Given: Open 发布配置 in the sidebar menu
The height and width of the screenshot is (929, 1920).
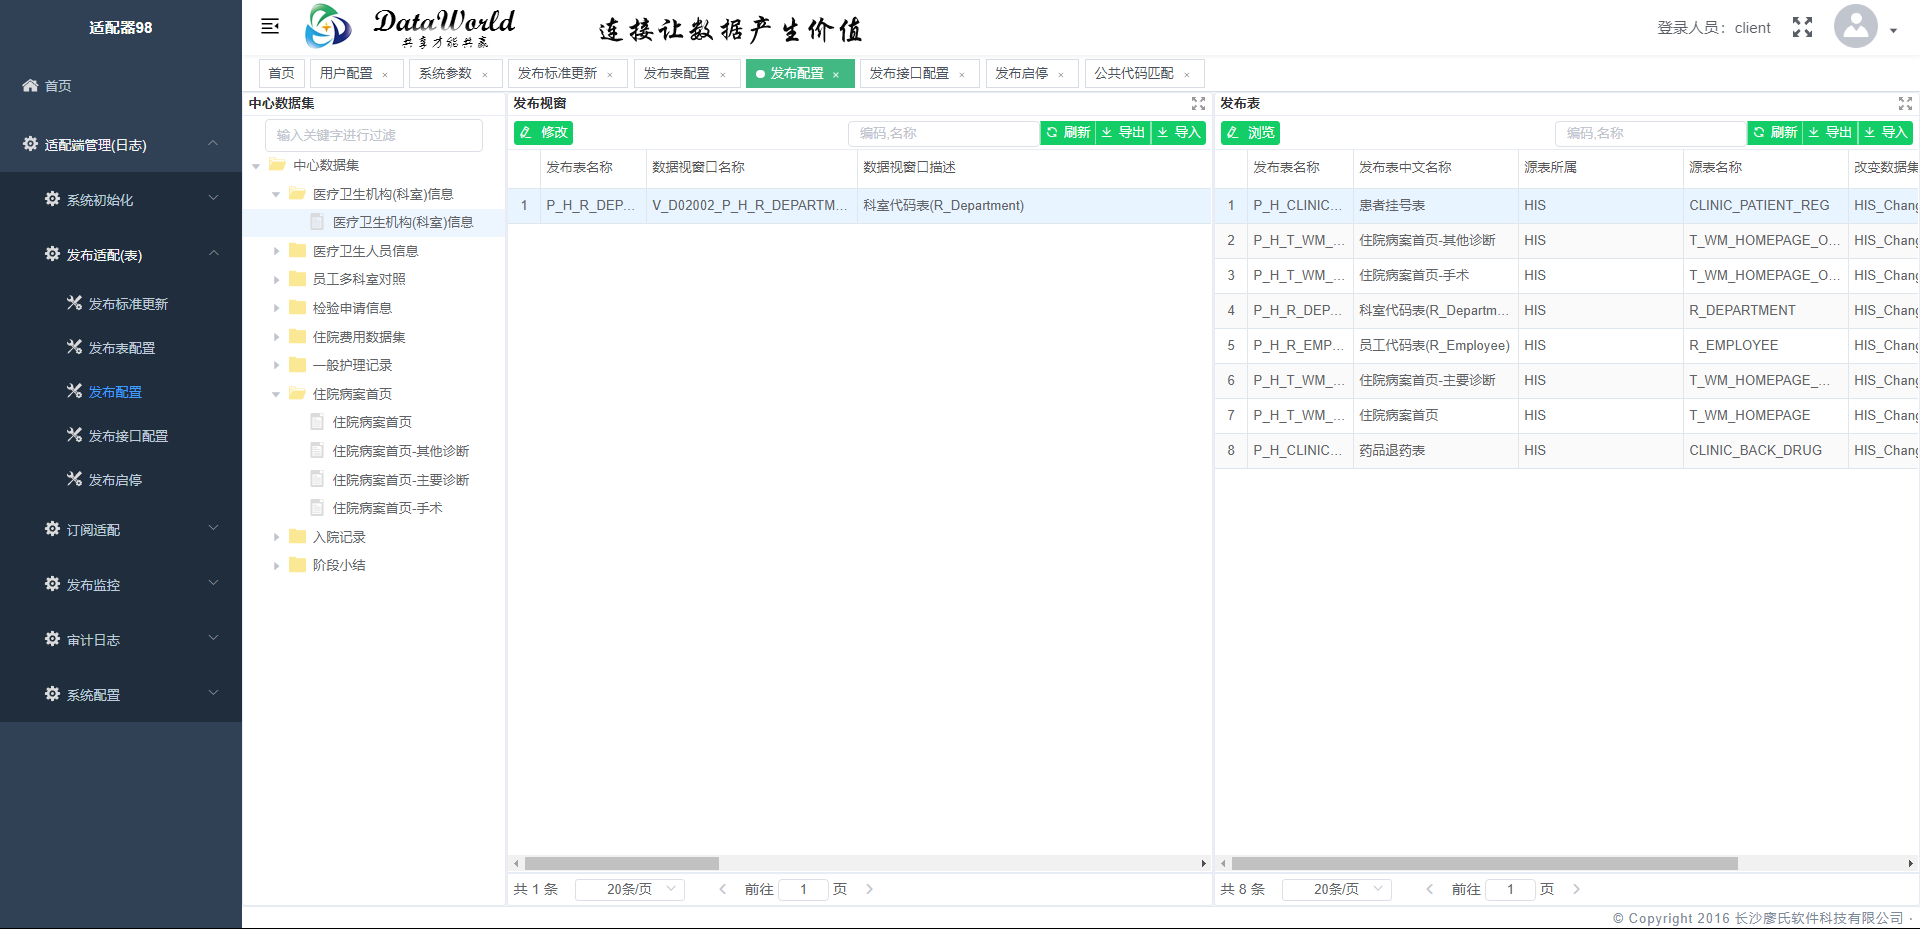Looking at the screenshot, I should pos(115,392).
